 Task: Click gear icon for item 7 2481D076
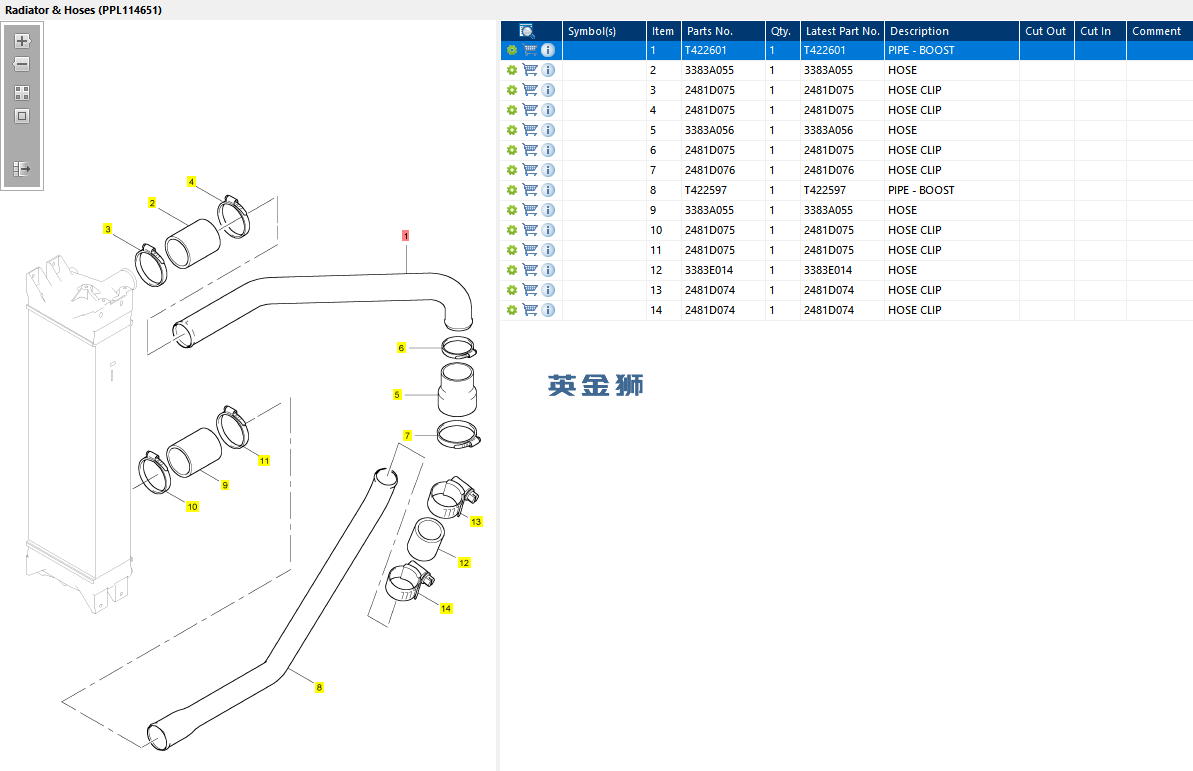click(512, 170)
